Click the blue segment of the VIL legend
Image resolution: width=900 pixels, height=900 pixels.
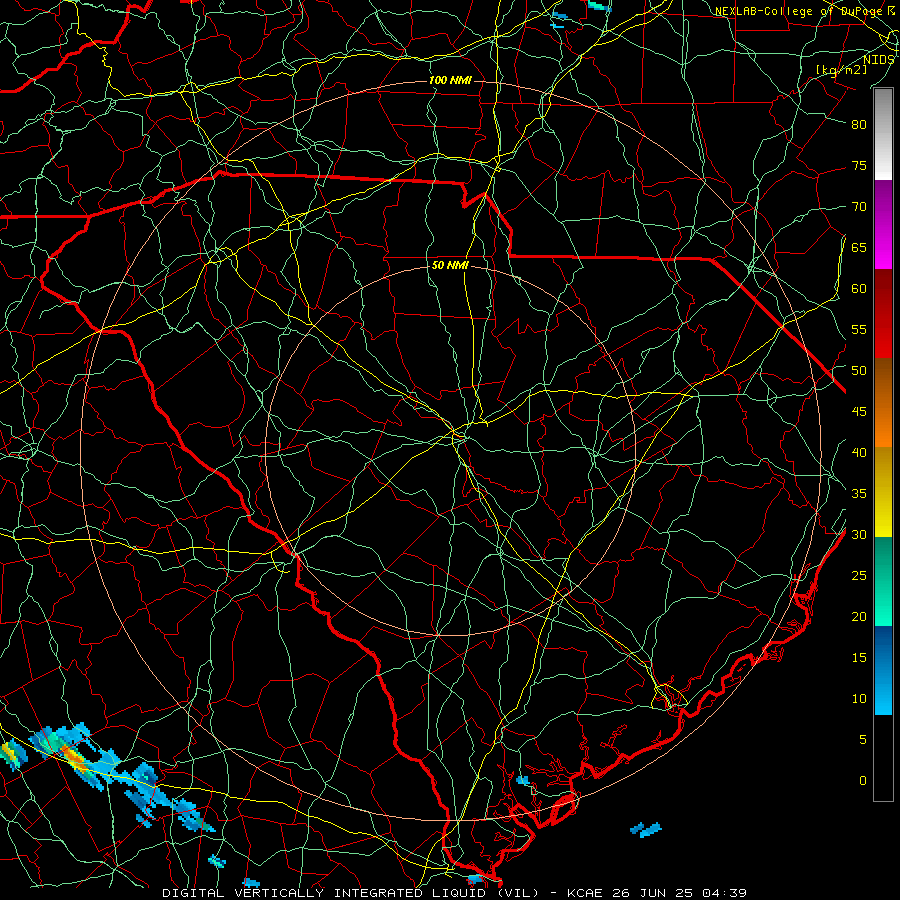(x=883, y=670)
